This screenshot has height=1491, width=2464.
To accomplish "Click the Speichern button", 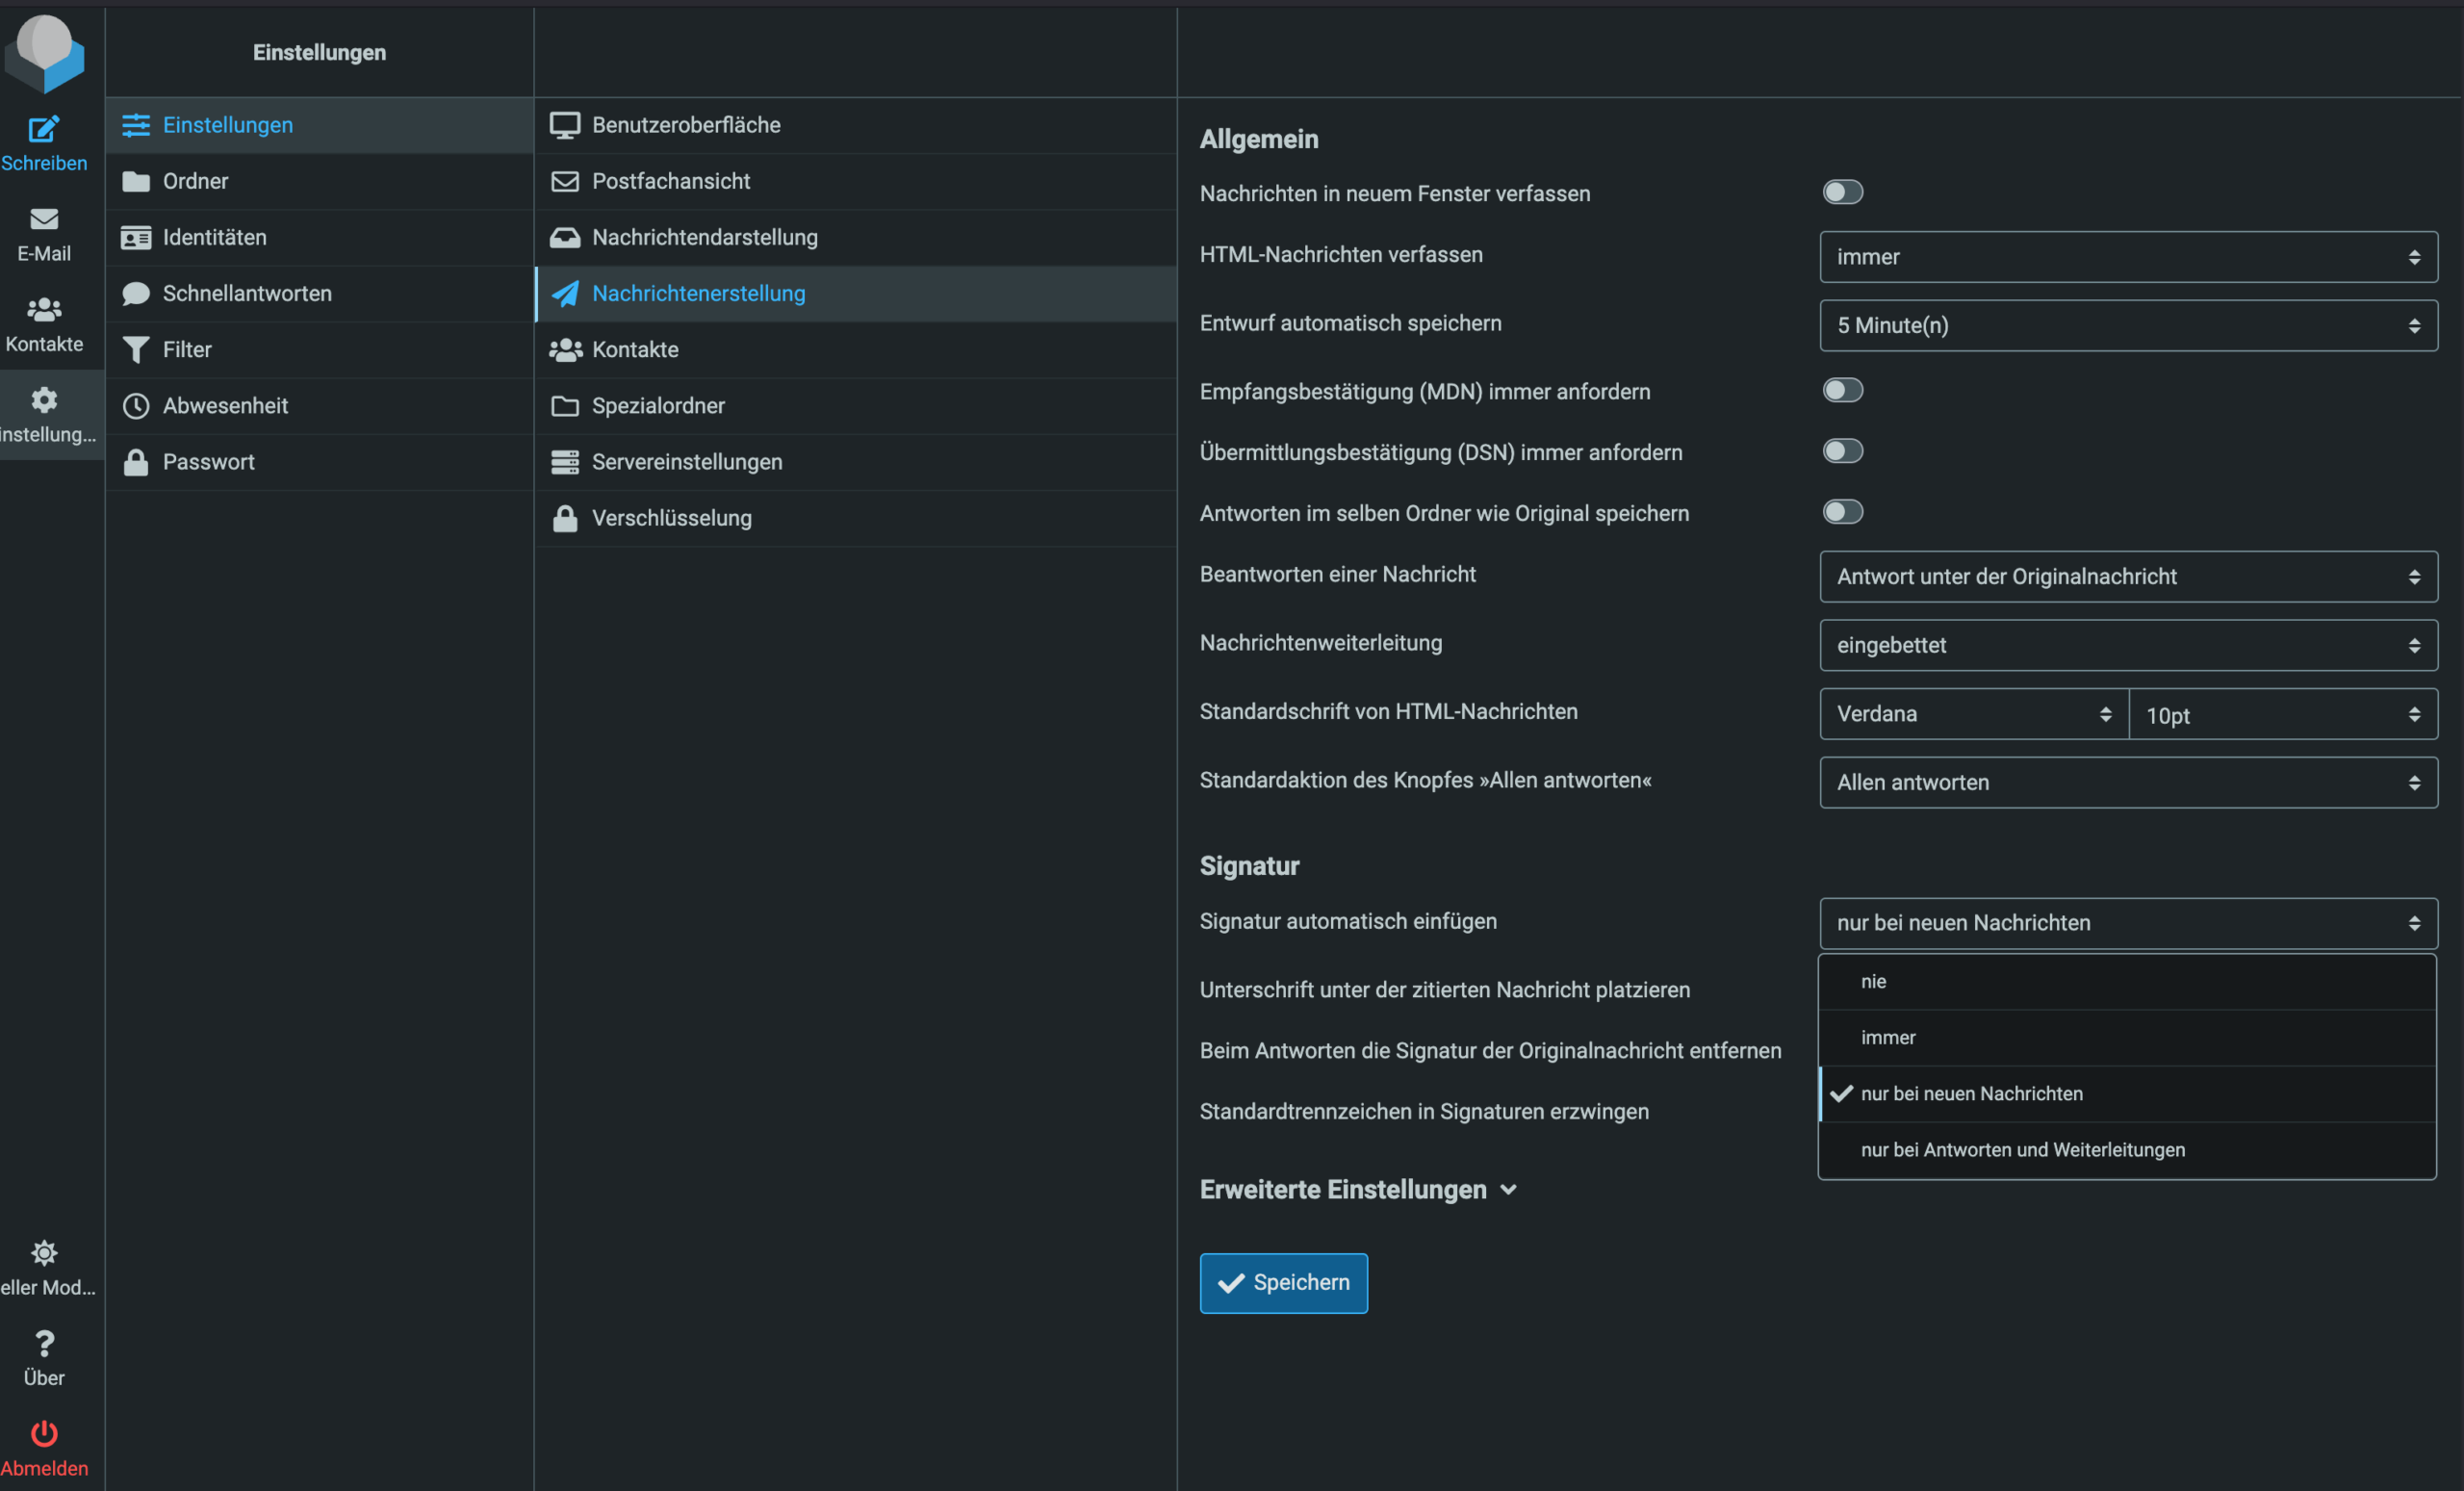I will pos(1283,1283).
